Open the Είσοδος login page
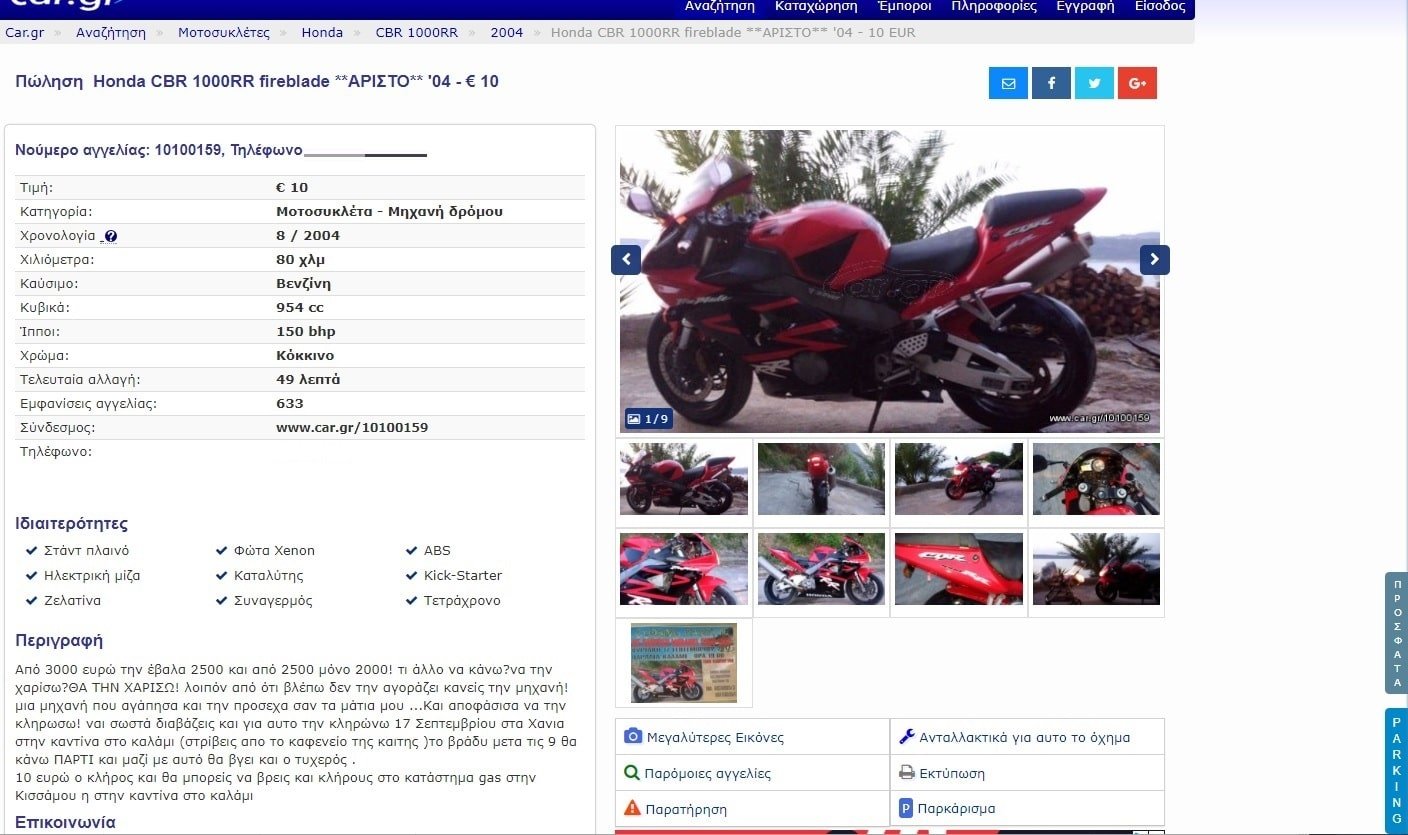Viewport: 1408px width, 835px height. point(1160,6)
